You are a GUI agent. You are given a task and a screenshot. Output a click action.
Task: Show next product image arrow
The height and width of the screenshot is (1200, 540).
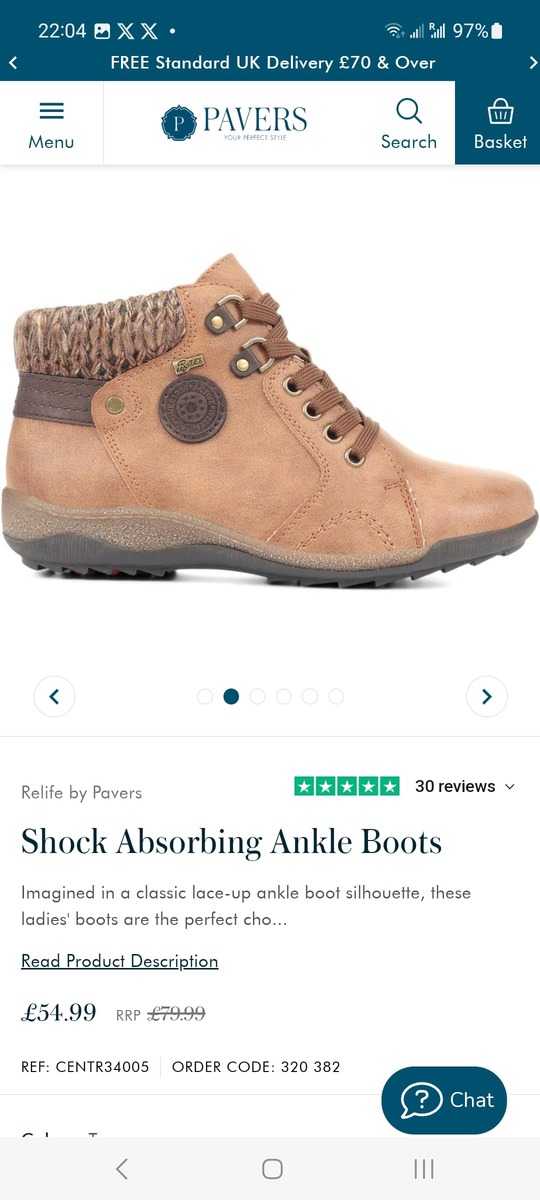pyautogui.click(x=487, y=696)
